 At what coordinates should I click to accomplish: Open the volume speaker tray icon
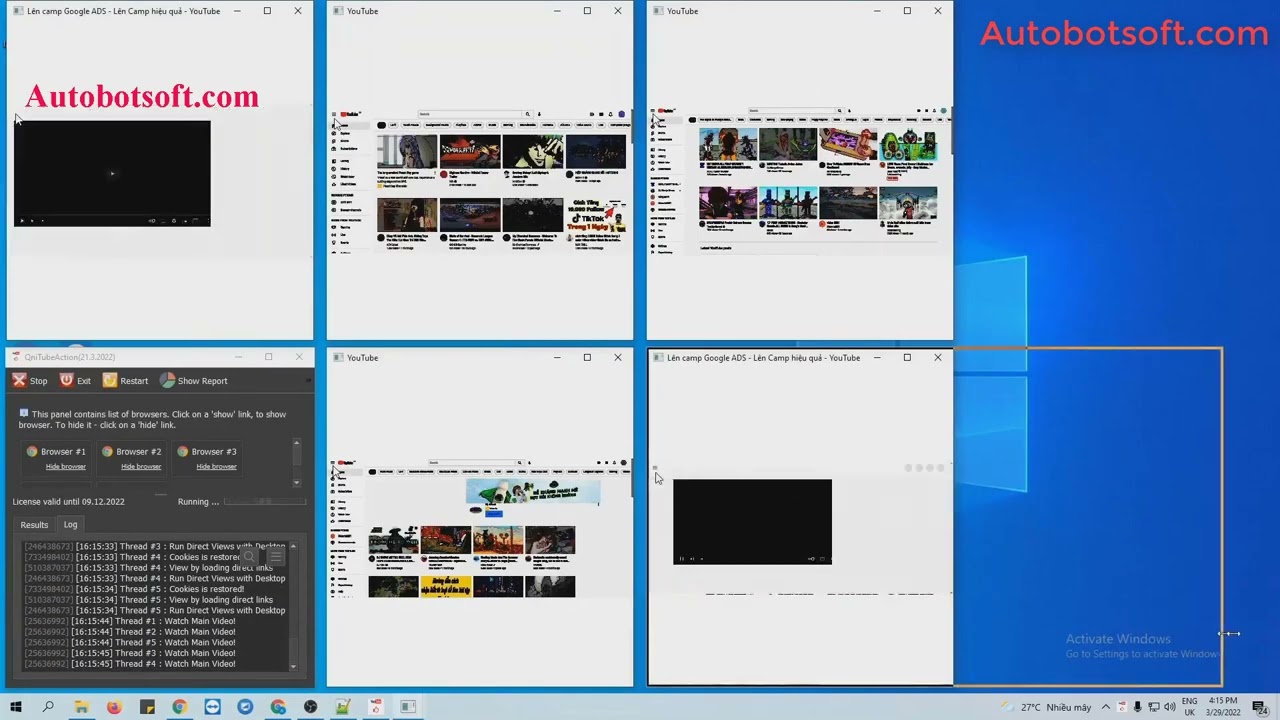(1169, 707)
